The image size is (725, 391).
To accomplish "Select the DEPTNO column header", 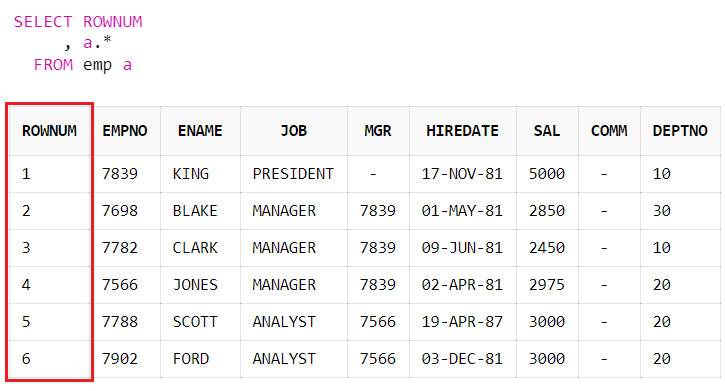I will click(x=680, y=131).
